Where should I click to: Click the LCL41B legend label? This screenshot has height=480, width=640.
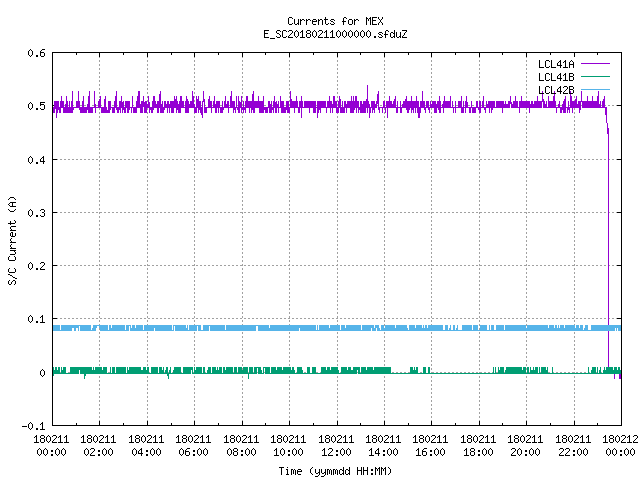click(556, 77)
